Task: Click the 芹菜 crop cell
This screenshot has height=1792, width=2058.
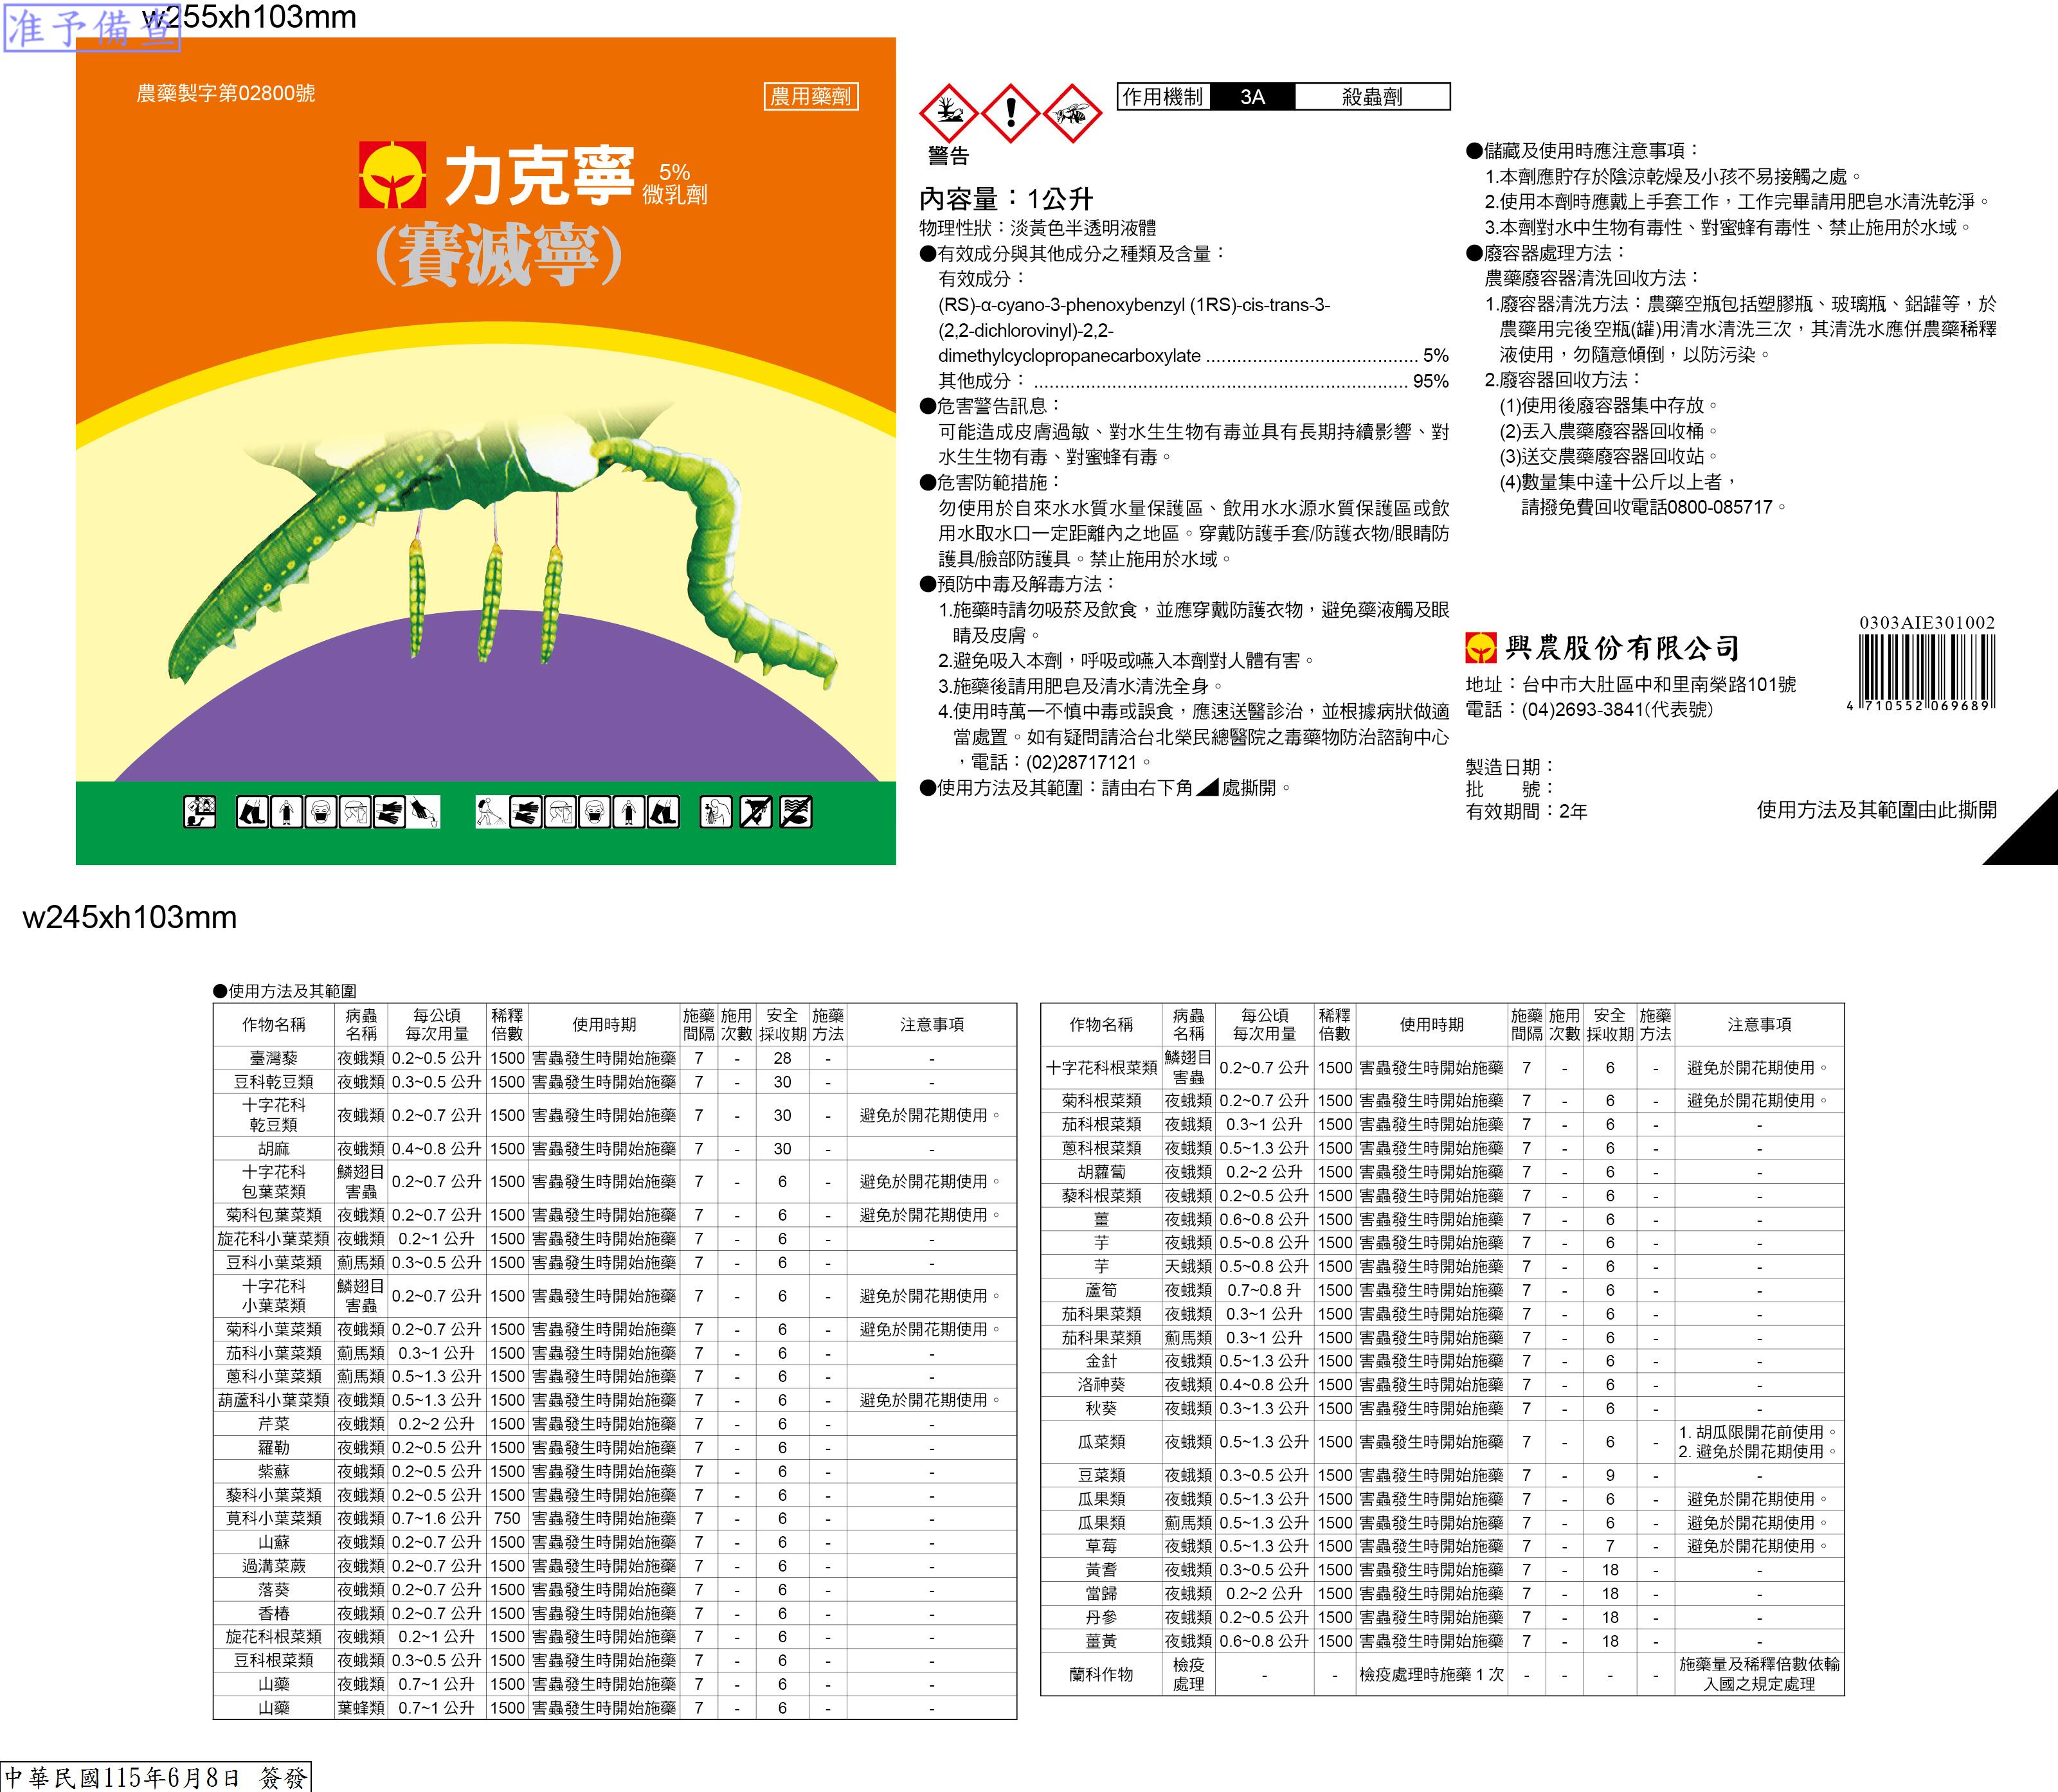Action: coord(274,1424)
